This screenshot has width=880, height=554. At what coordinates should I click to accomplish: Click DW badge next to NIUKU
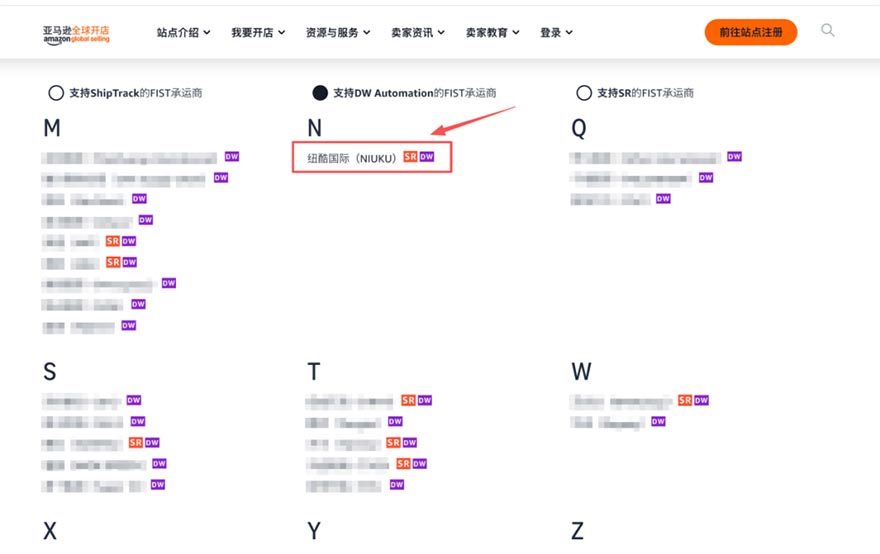coord(427,157)
